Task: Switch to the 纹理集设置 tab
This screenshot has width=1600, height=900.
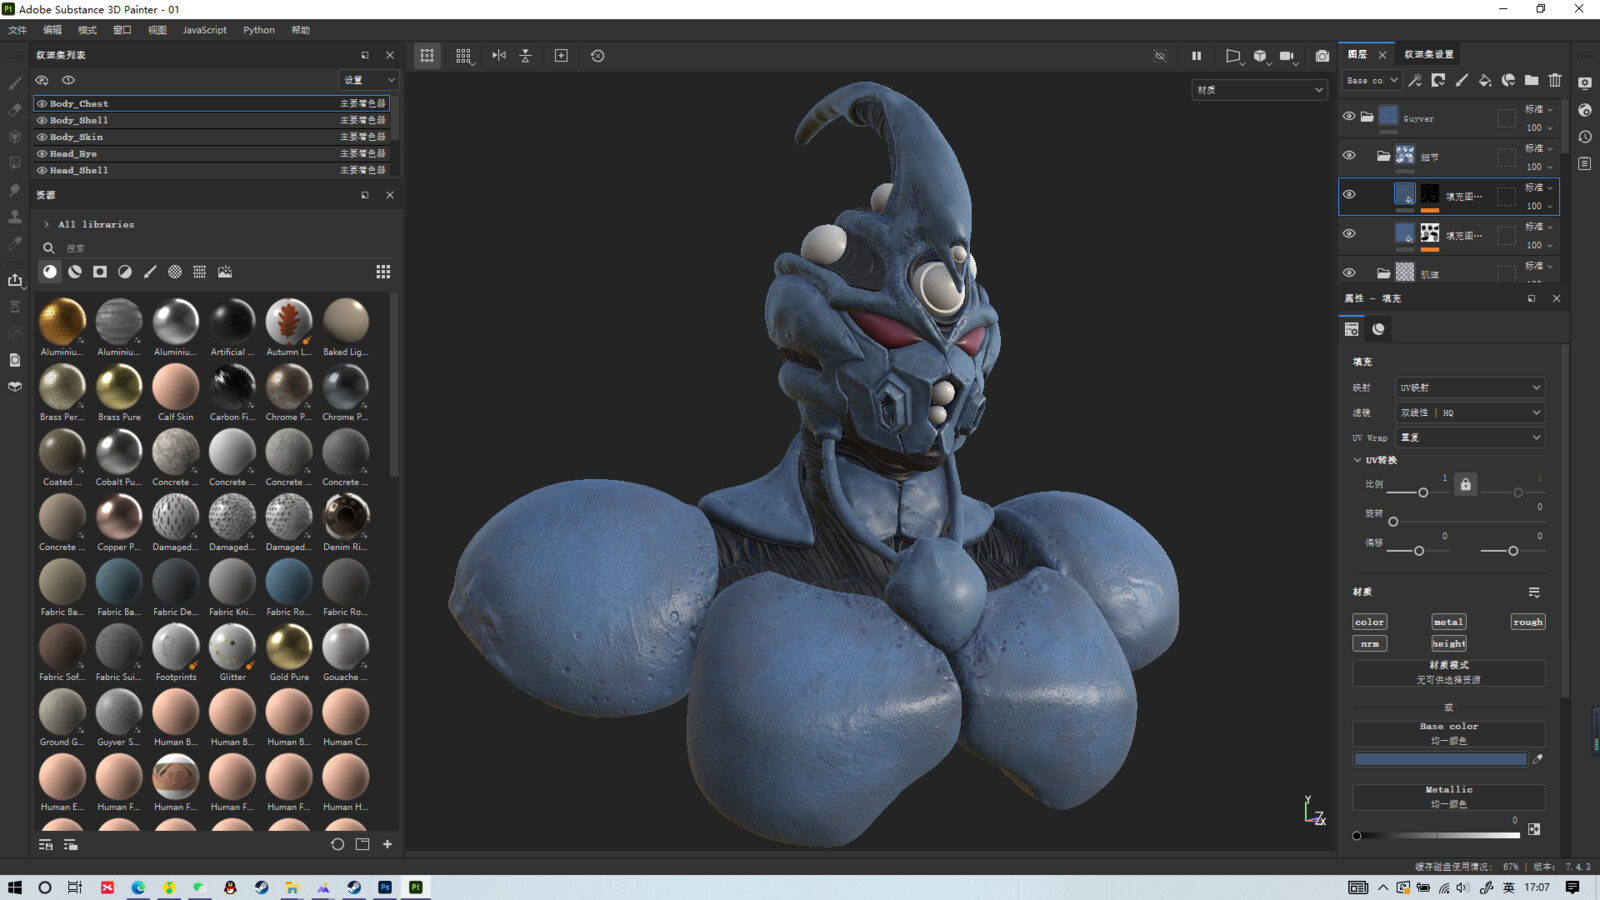Action: [x=1429, y=54]
